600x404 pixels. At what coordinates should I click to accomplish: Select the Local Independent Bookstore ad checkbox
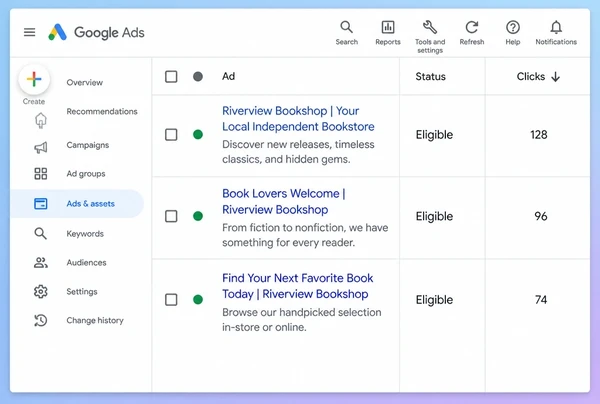point(171,135)
